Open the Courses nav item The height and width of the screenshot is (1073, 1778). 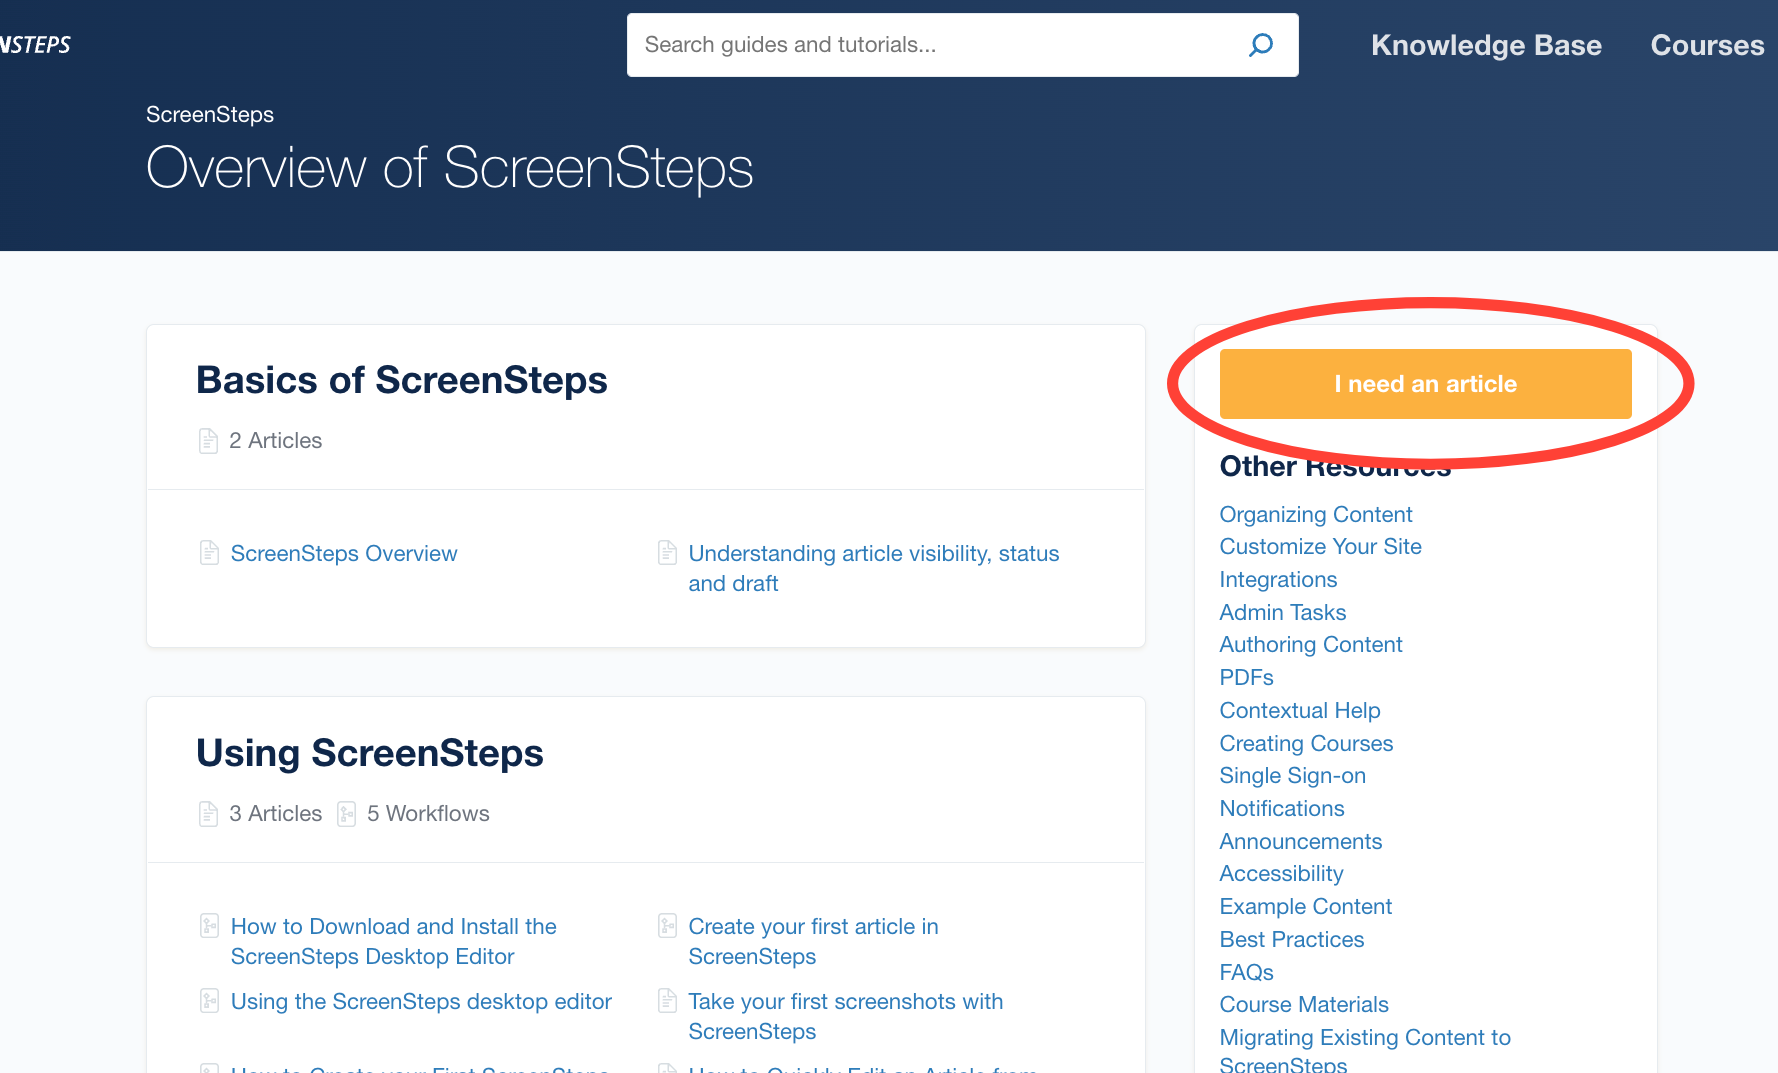pyautogui.click(x=1706, y=45)
